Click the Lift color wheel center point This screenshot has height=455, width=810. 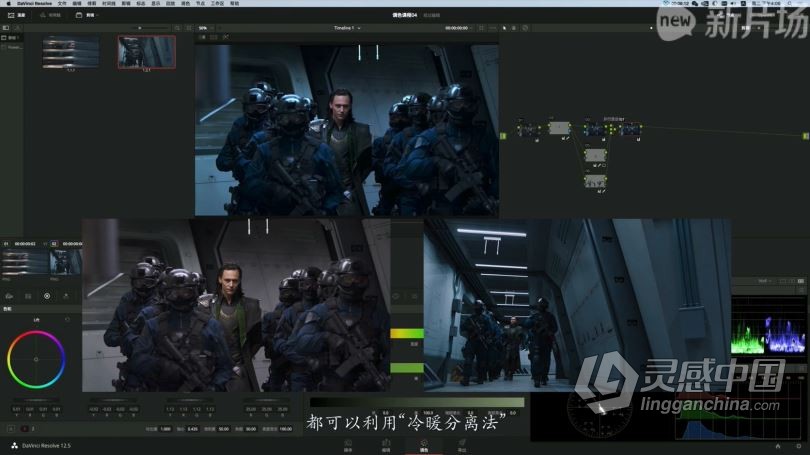[36, 359]
